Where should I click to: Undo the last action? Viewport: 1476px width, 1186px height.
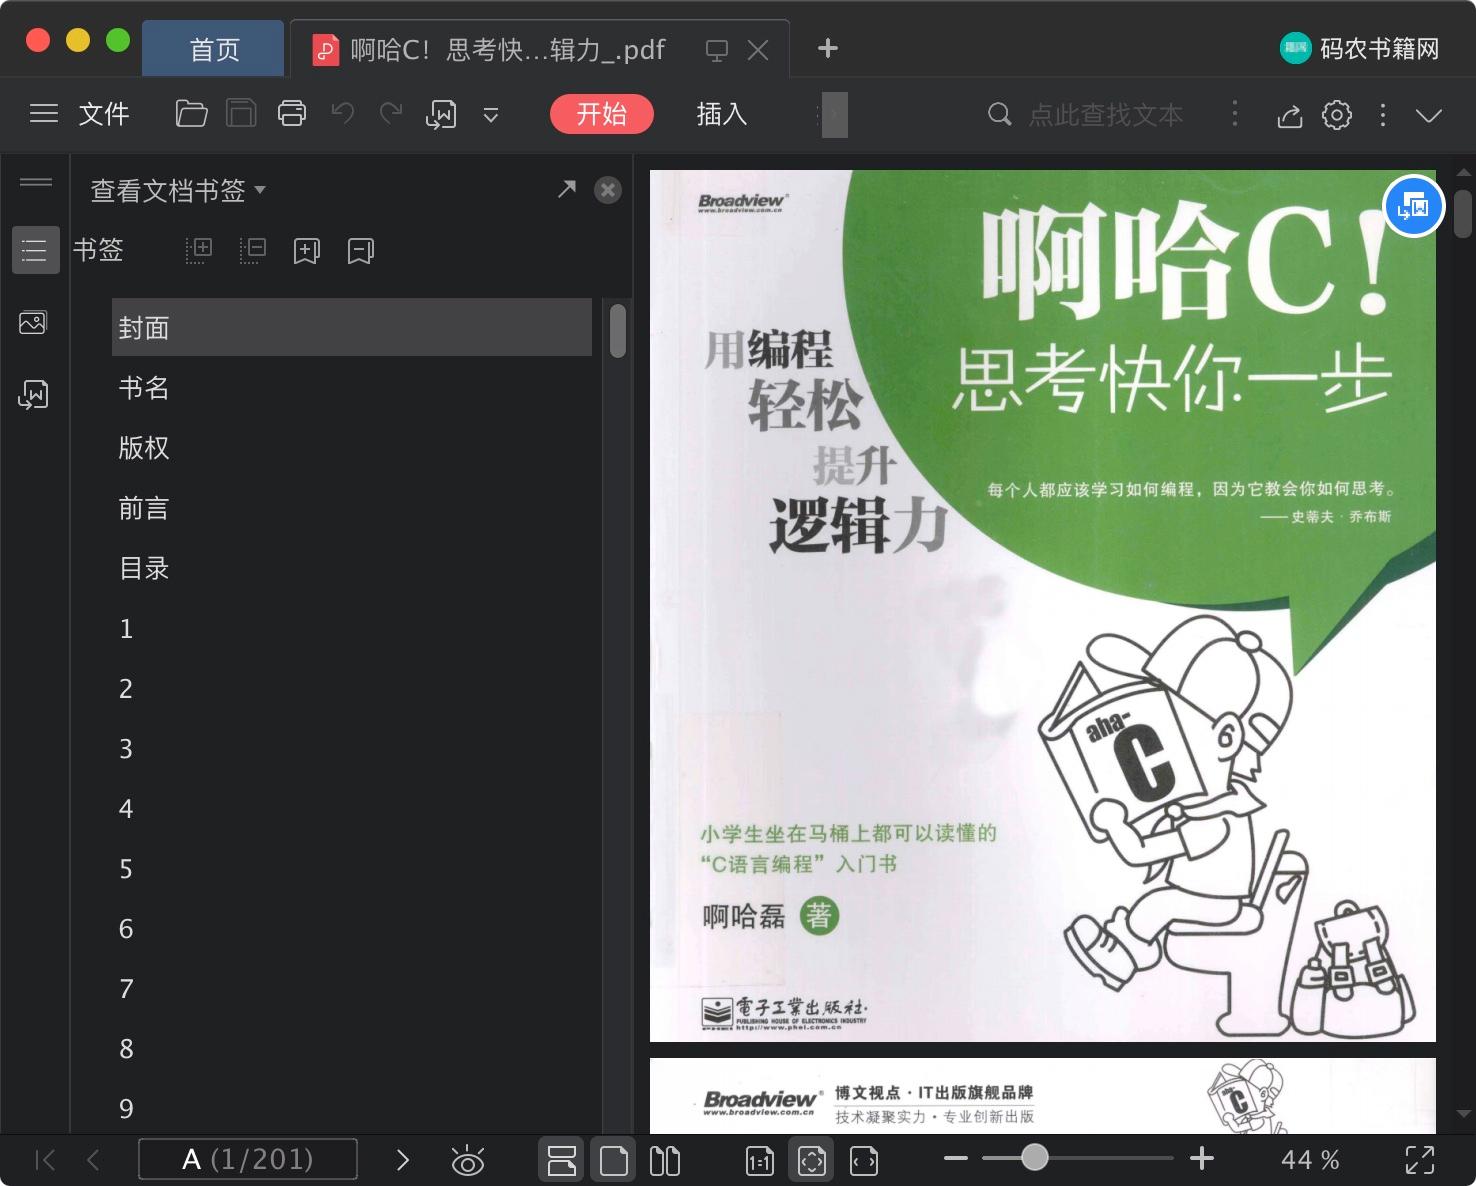(x=343, y=113)
